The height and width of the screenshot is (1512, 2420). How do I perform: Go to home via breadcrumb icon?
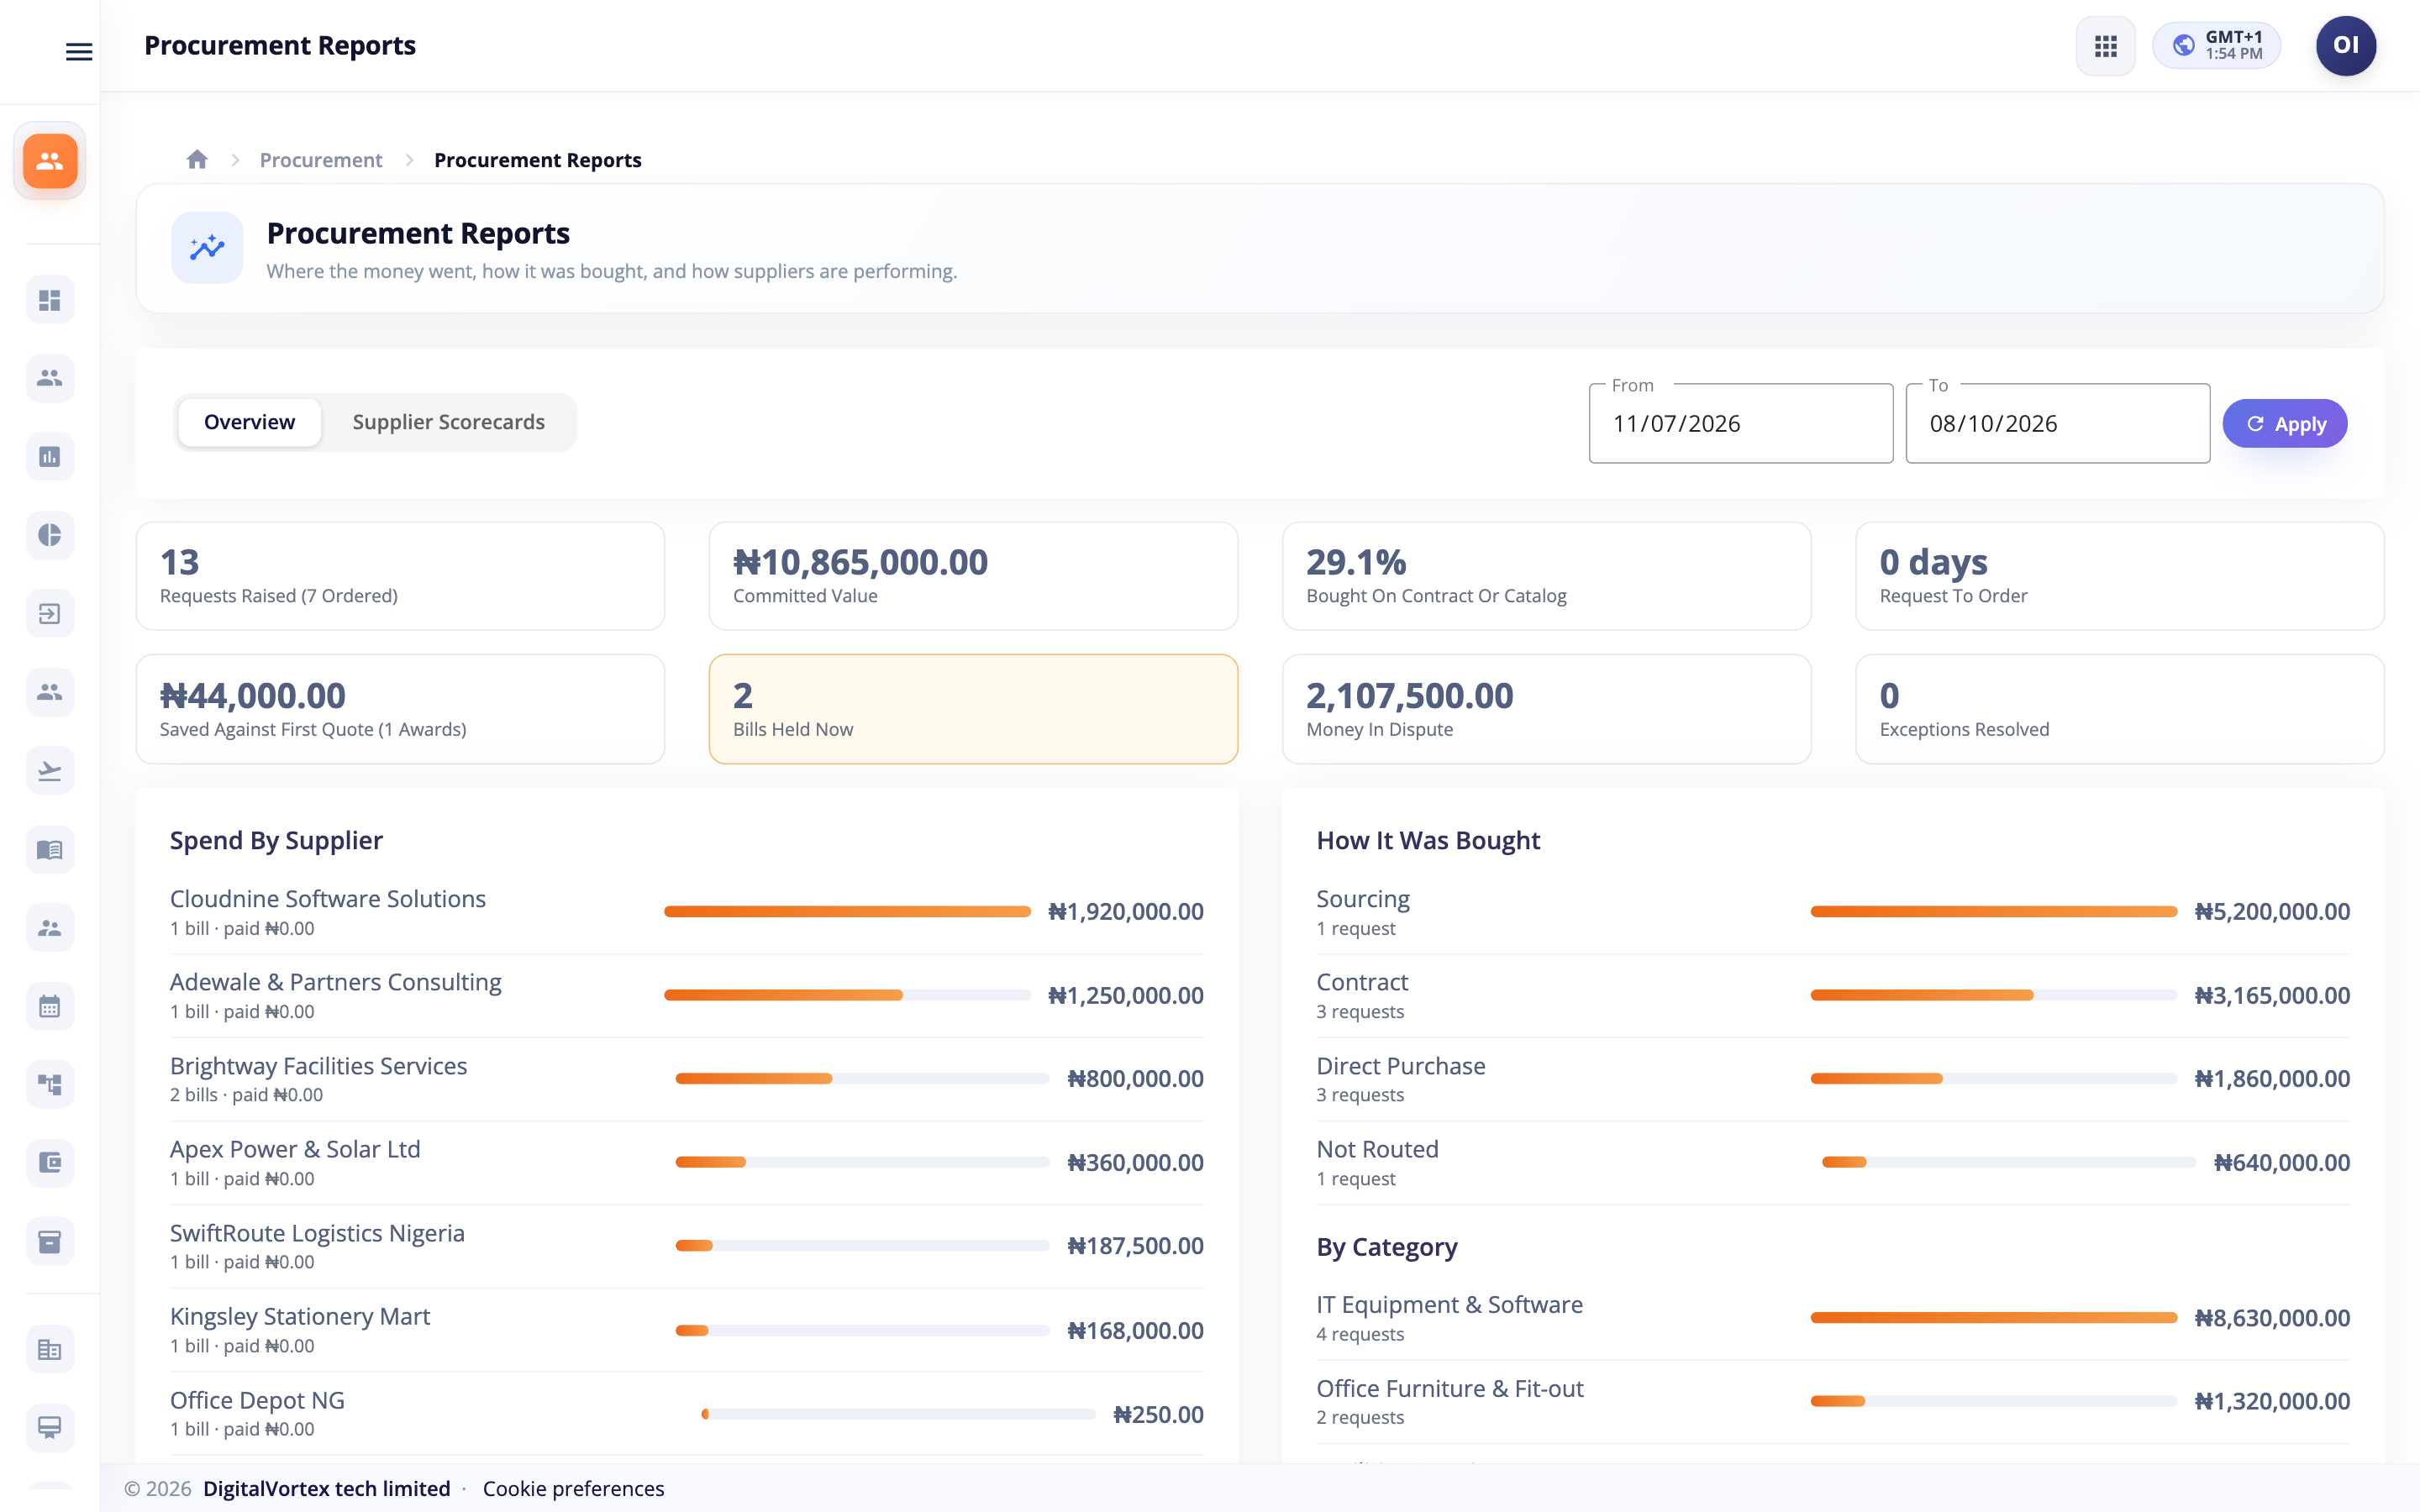point(197,160)
